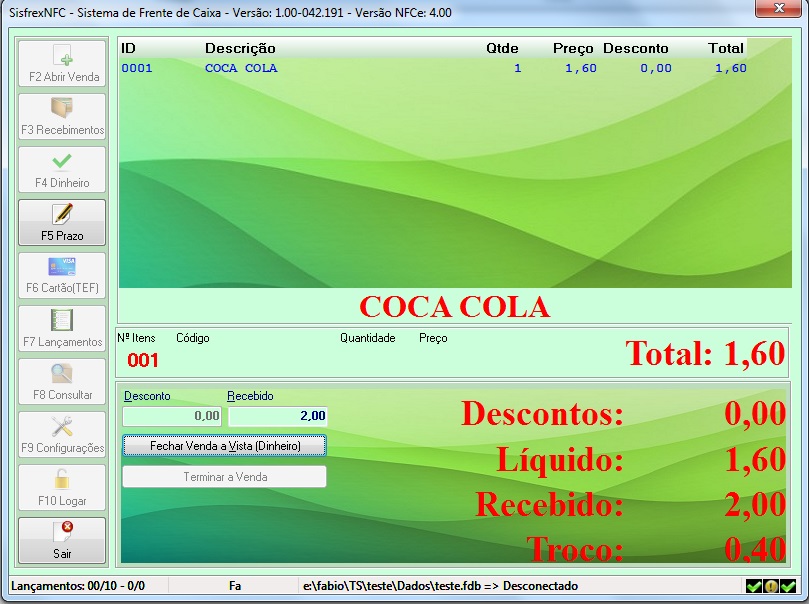The height and width of the screenshot is (604, 809).
Task: Open F3 Recebimentos
Action: click(x=62, y=117)
